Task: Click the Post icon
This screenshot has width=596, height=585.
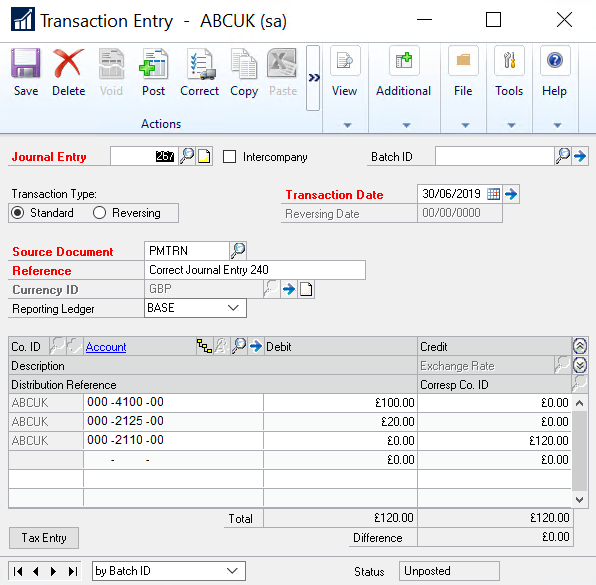Action: 154,63
